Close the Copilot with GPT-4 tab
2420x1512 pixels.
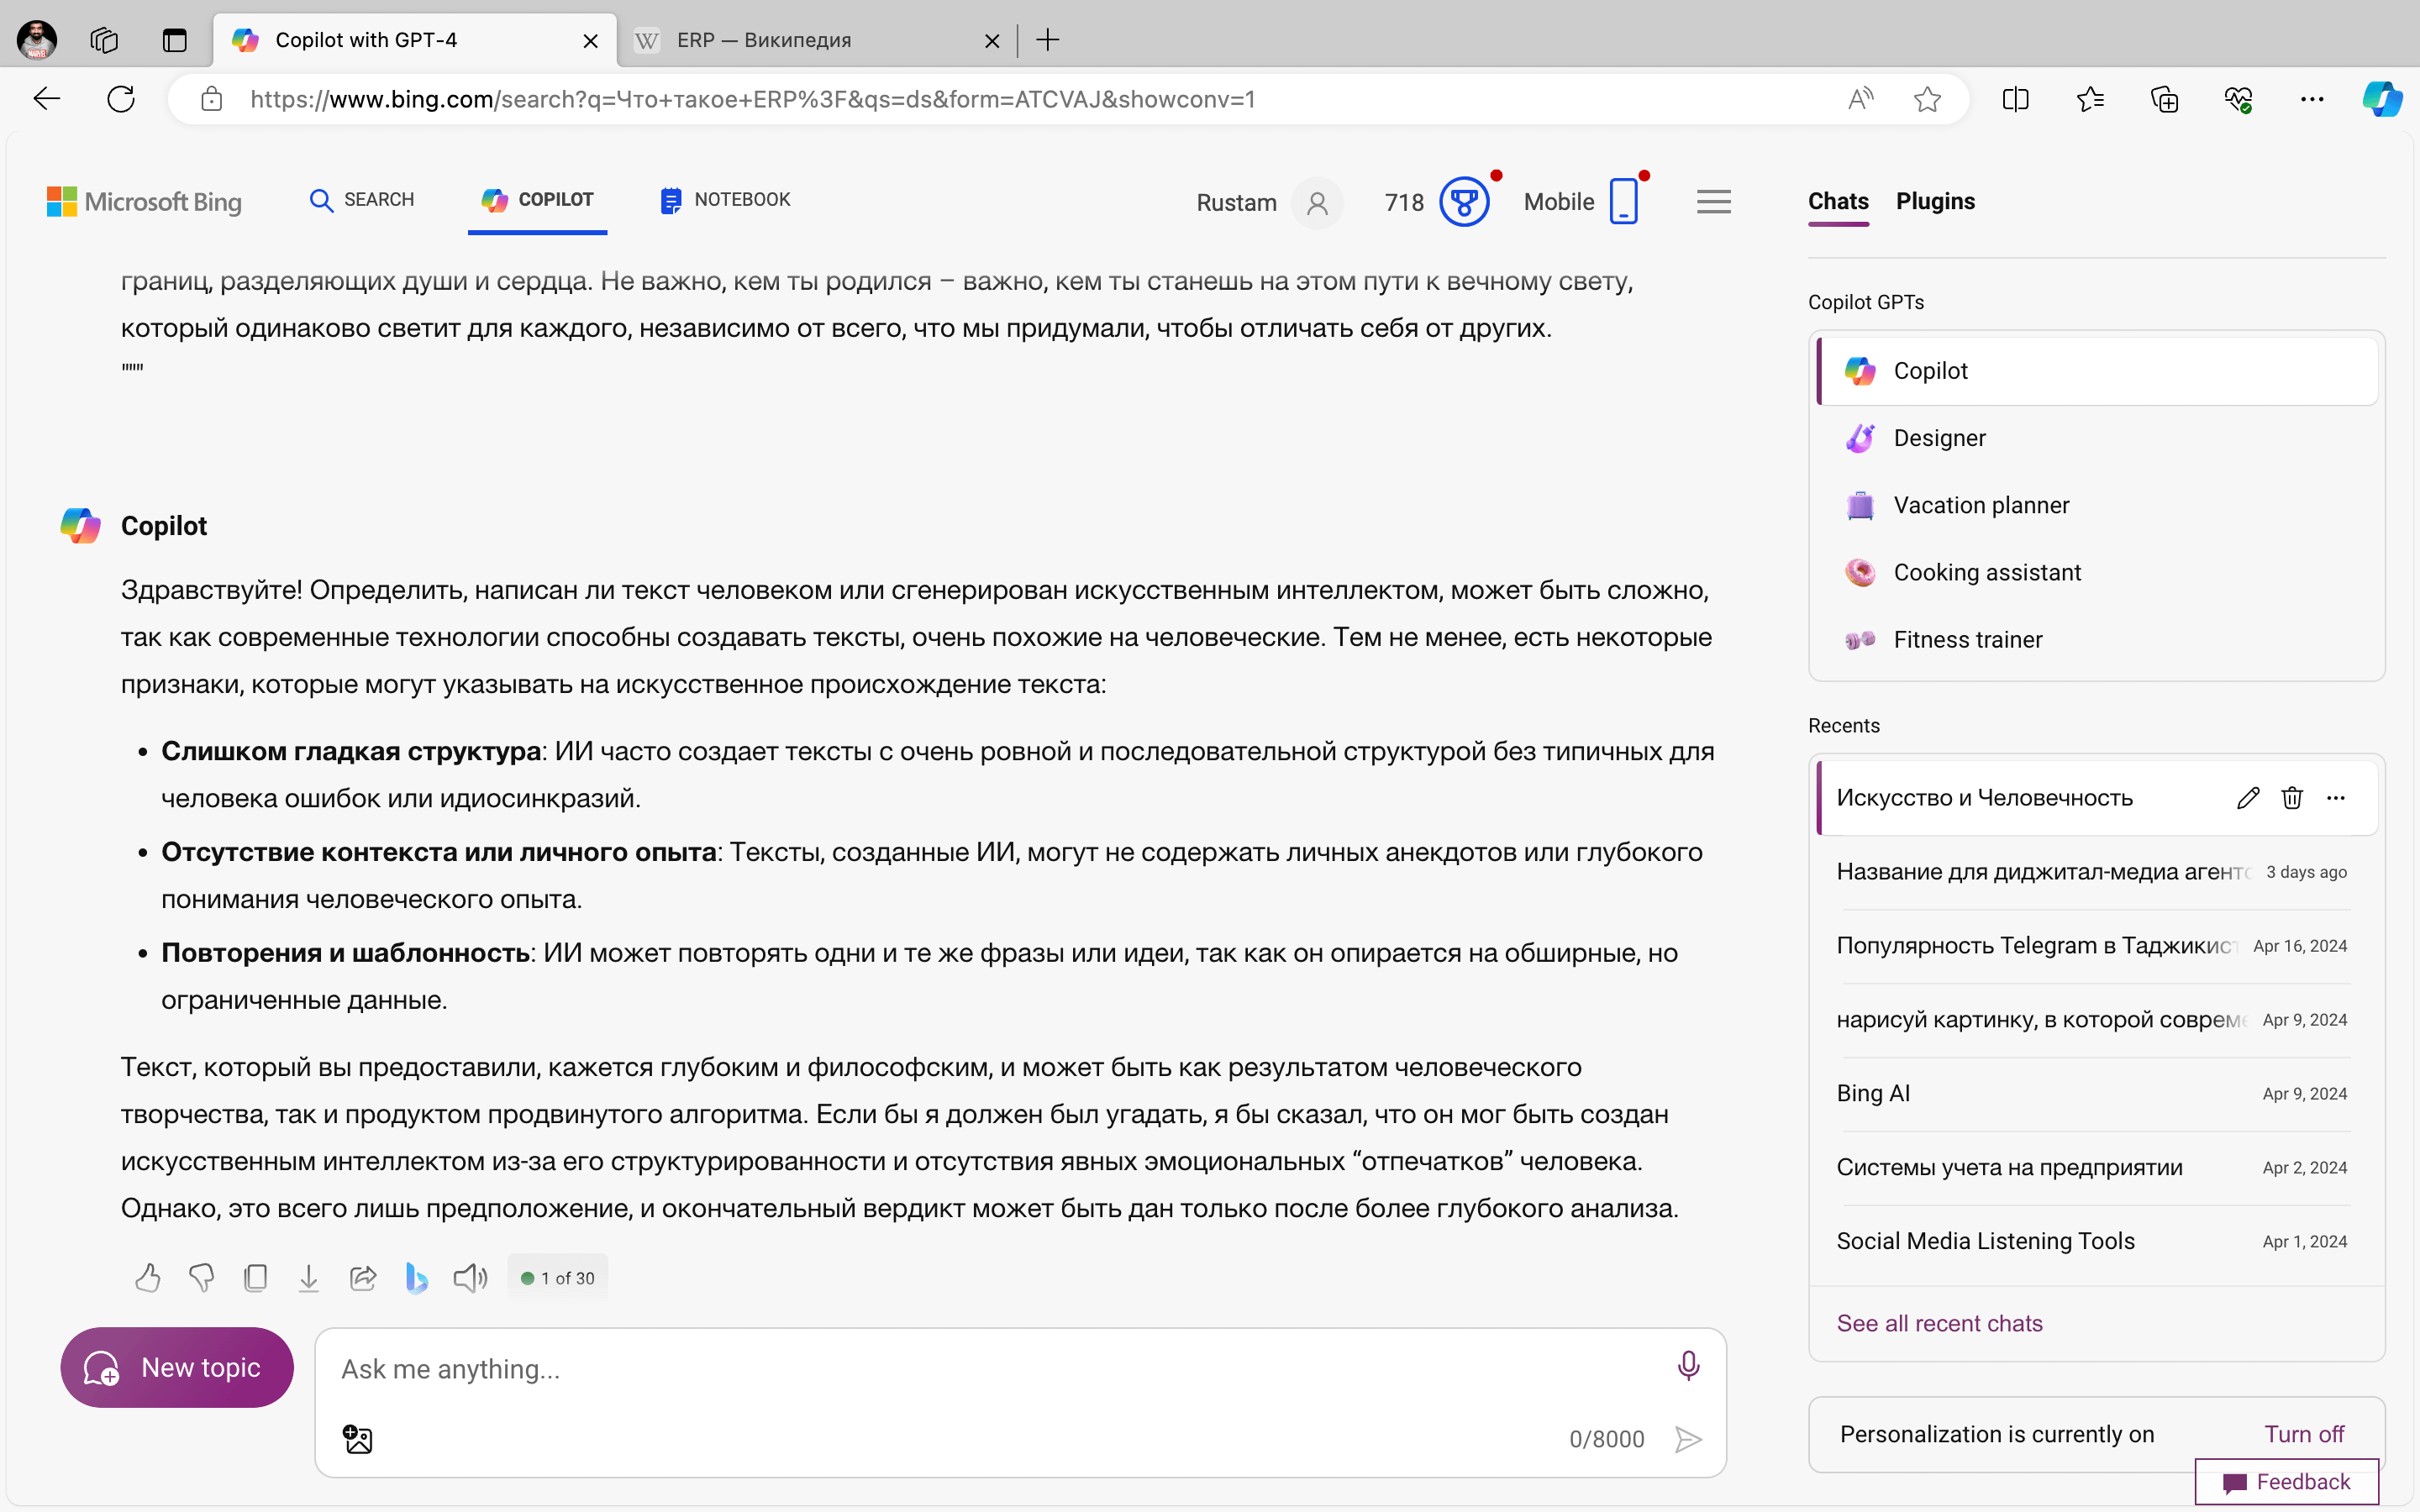tap(590, 41)
